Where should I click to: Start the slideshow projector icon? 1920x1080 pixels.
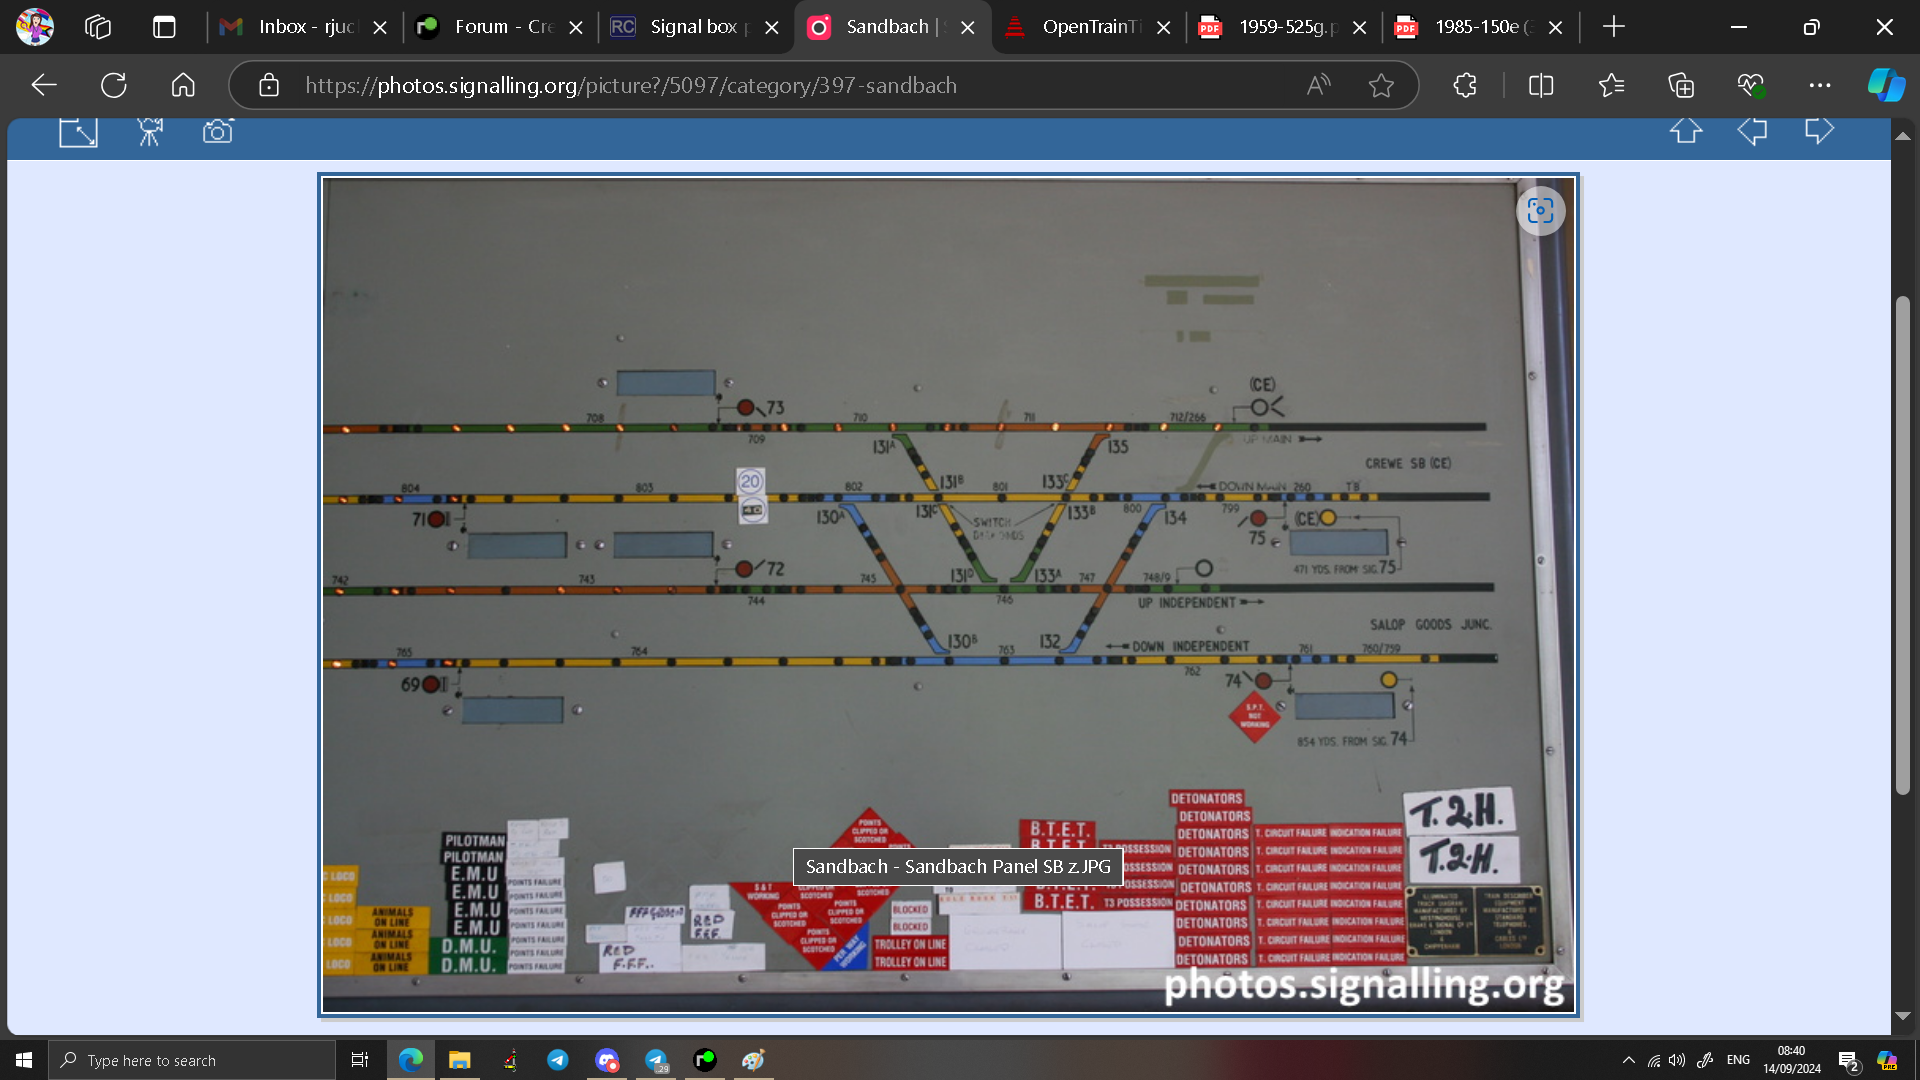pyautogui.click(x=150, y=131)
